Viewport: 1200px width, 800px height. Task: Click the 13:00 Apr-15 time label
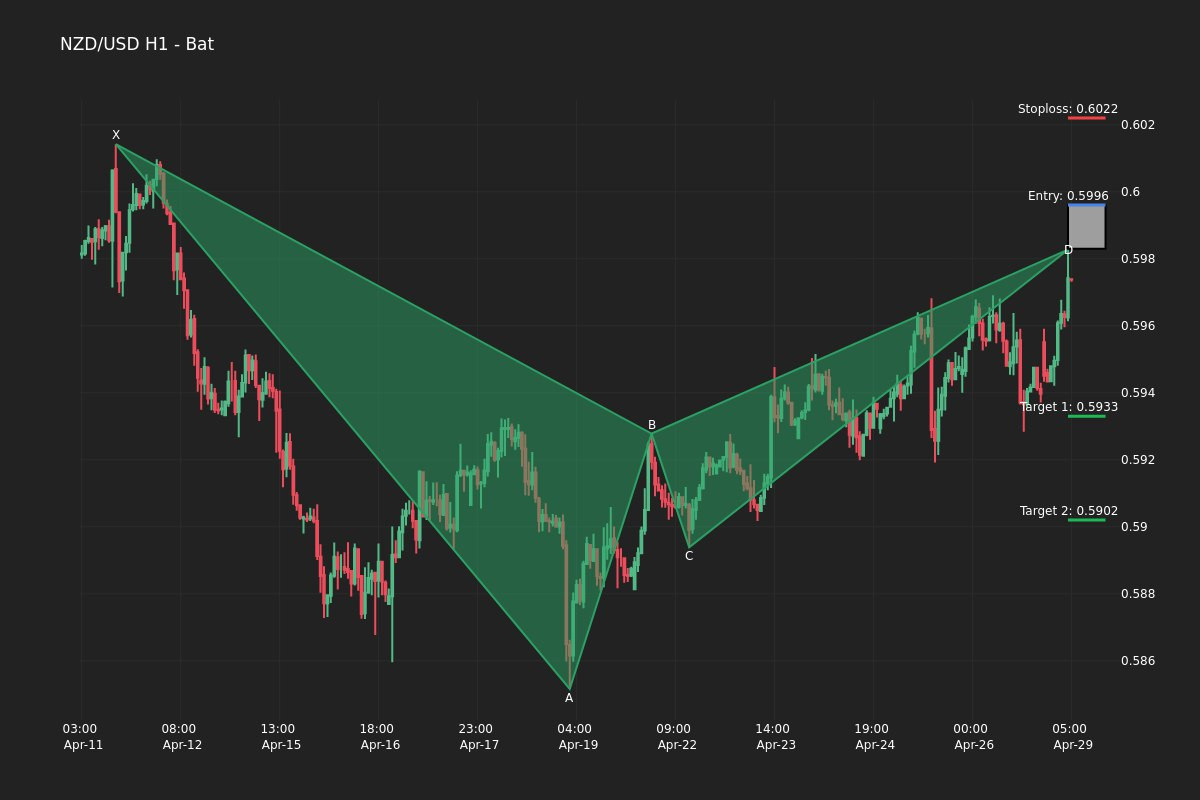(x=279, y=737)
